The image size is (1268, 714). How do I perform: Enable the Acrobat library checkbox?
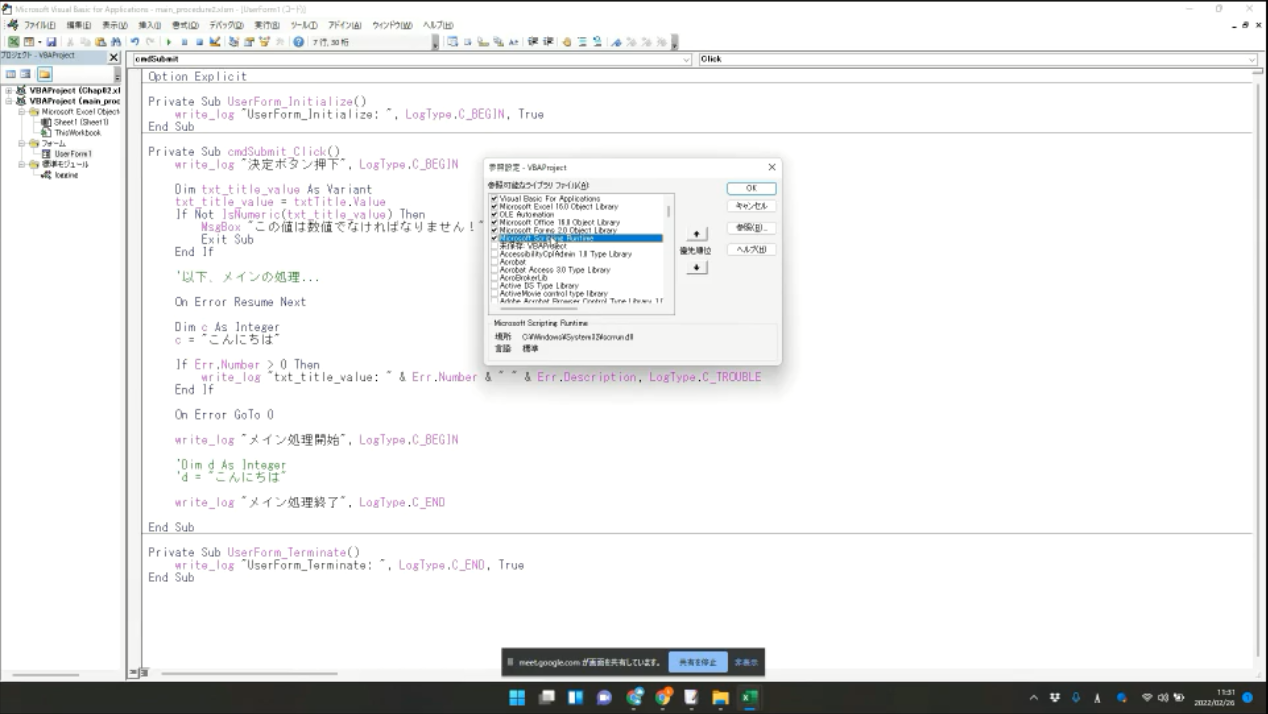[494, 262]
